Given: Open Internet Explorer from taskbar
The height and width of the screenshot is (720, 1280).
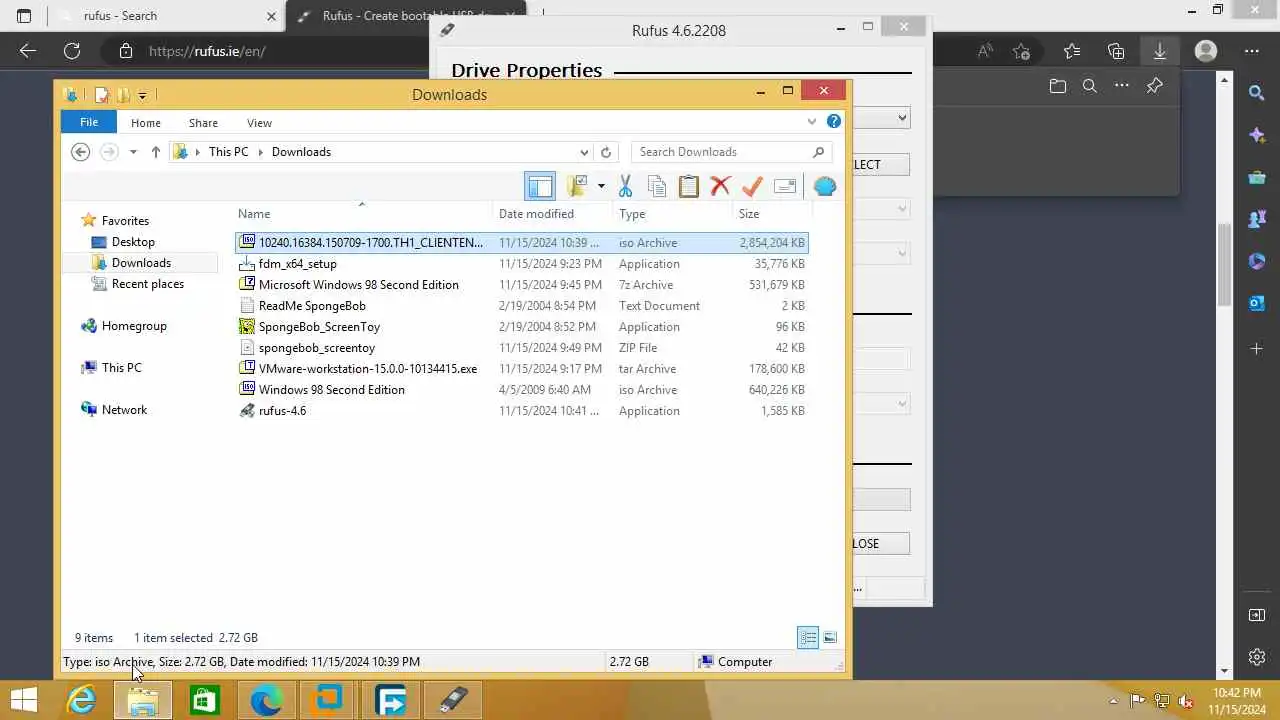Looking at the screenshot, I should coord(80,700).
